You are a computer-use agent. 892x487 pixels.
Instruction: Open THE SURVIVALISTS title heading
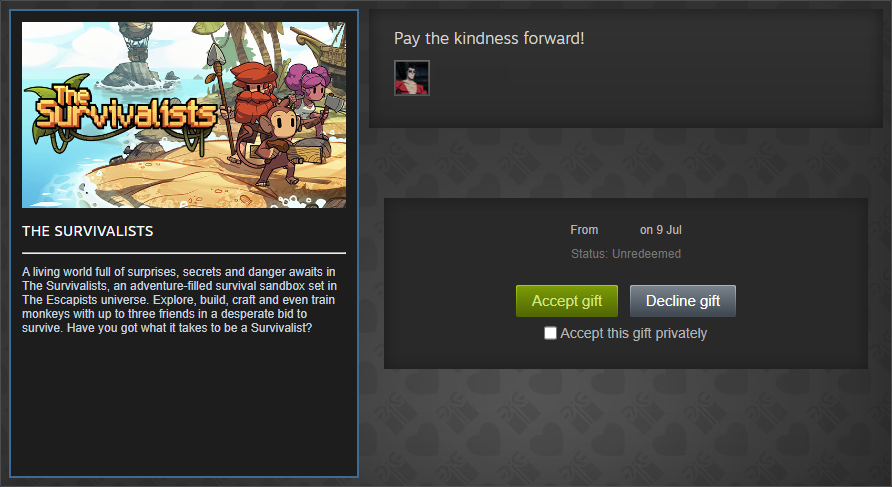pos(88,231)
